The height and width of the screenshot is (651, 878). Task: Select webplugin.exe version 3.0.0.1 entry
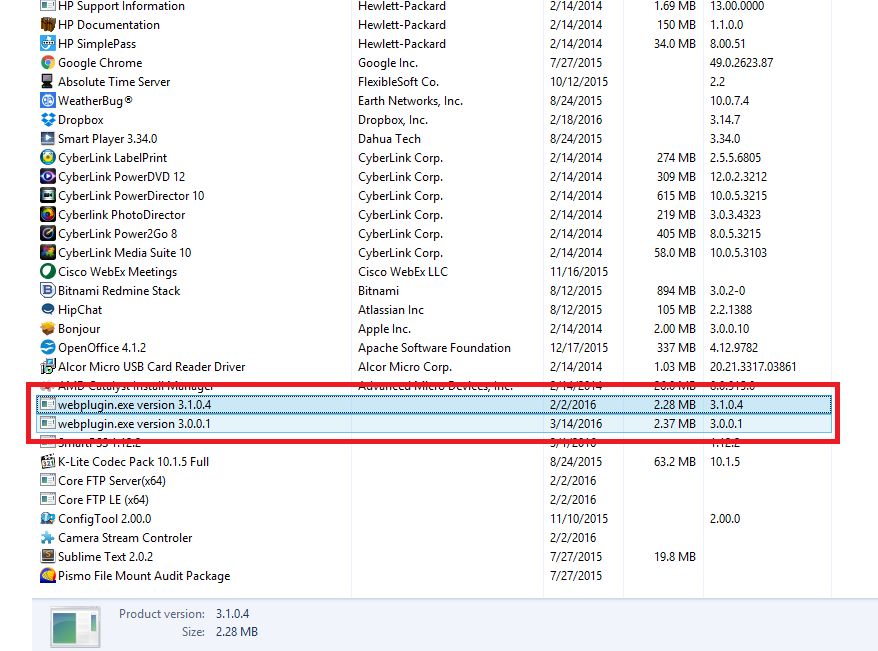click(434, 424)
